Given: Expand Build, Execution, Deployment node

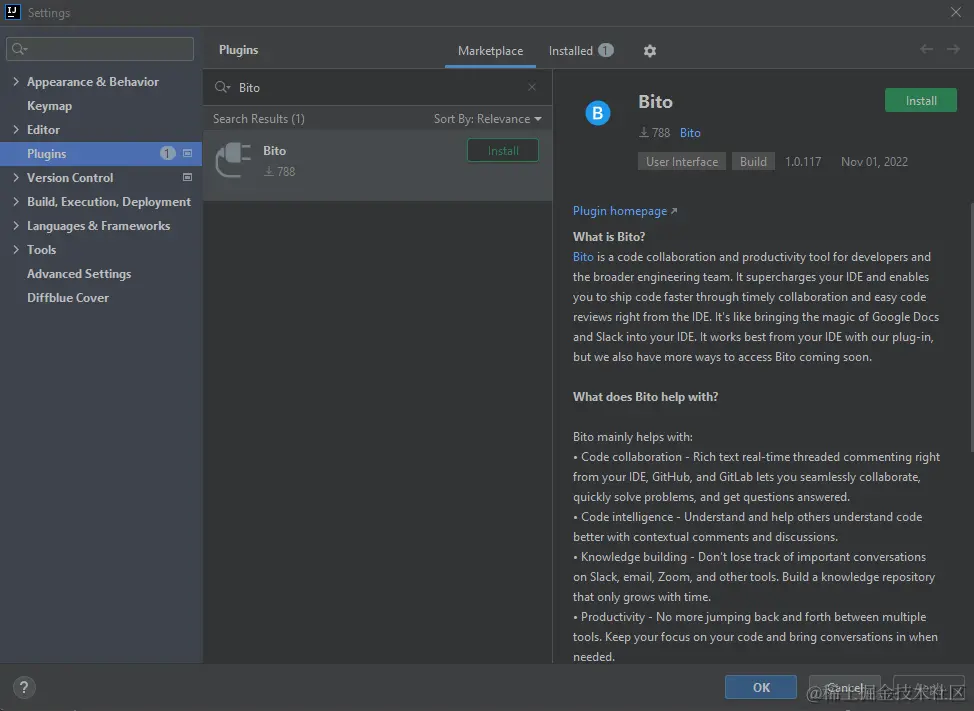Looking at the screenshot, I should (16, 201).
